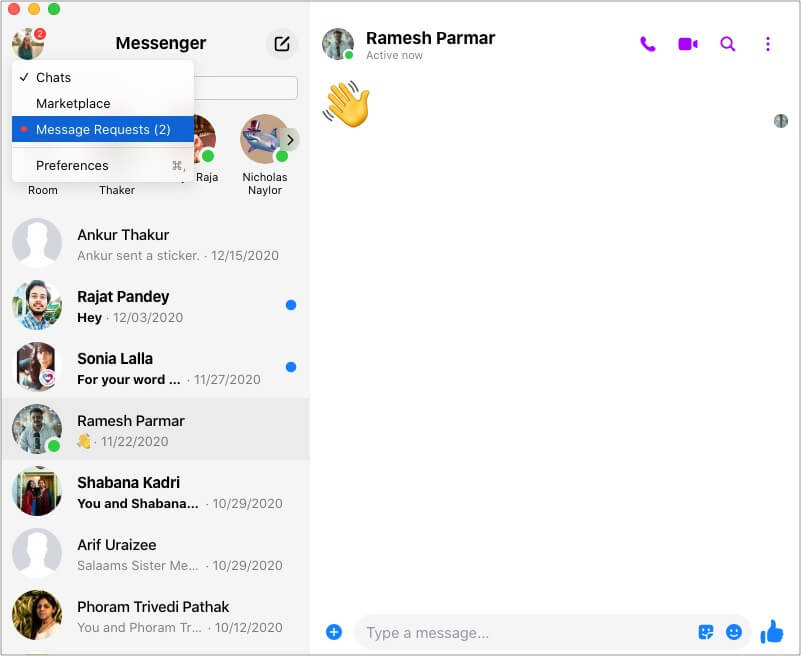Click Ankur Thakur's default avatar

pos(37,243)
